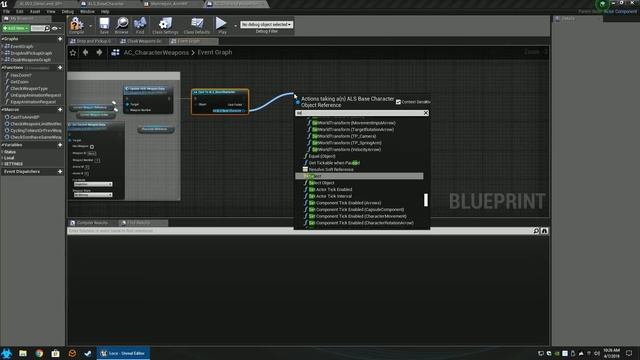This screenshot has height=360, width=640.
Task: Click plus icon in Functions section
Action: click(x=60, y=67)
